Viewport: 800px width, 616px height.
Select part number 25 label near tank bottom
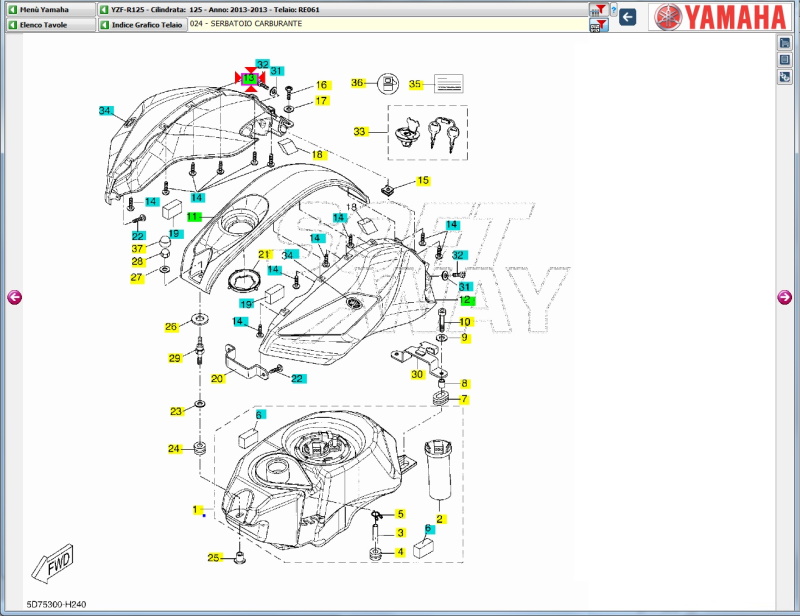213,557
